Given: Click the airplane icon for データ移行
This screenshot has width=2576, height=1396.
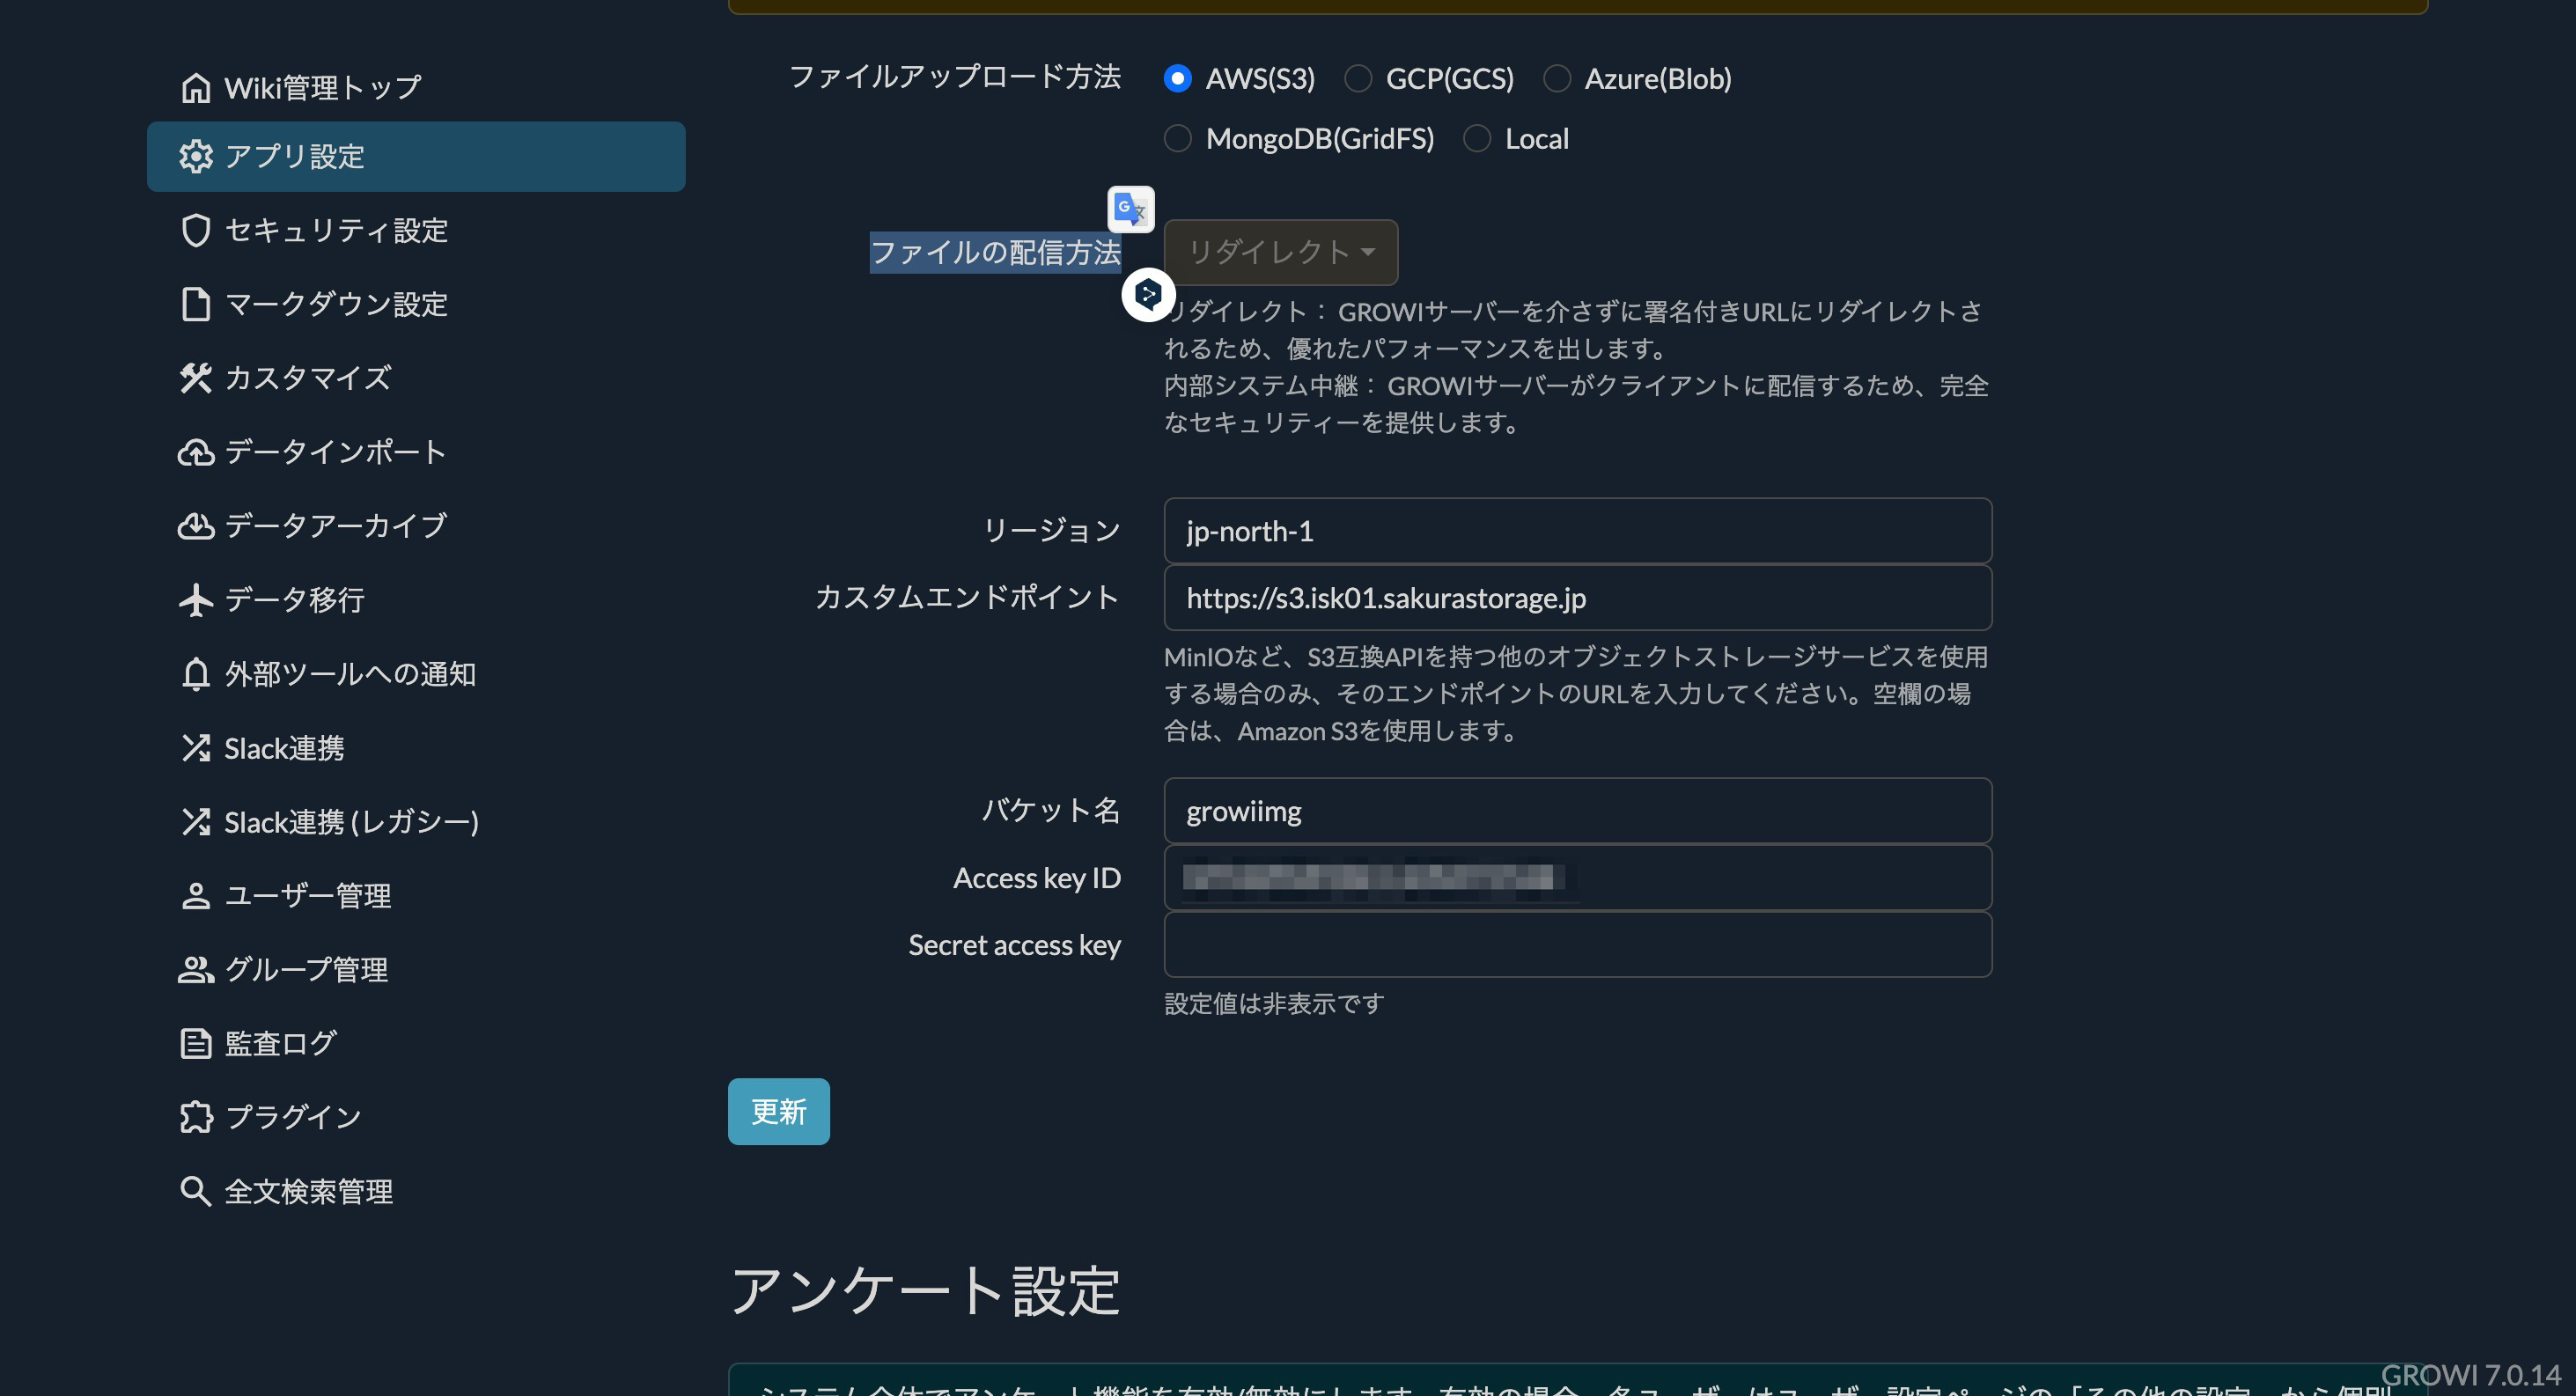Looking at the screenshot, I should (x=196, y=600).
